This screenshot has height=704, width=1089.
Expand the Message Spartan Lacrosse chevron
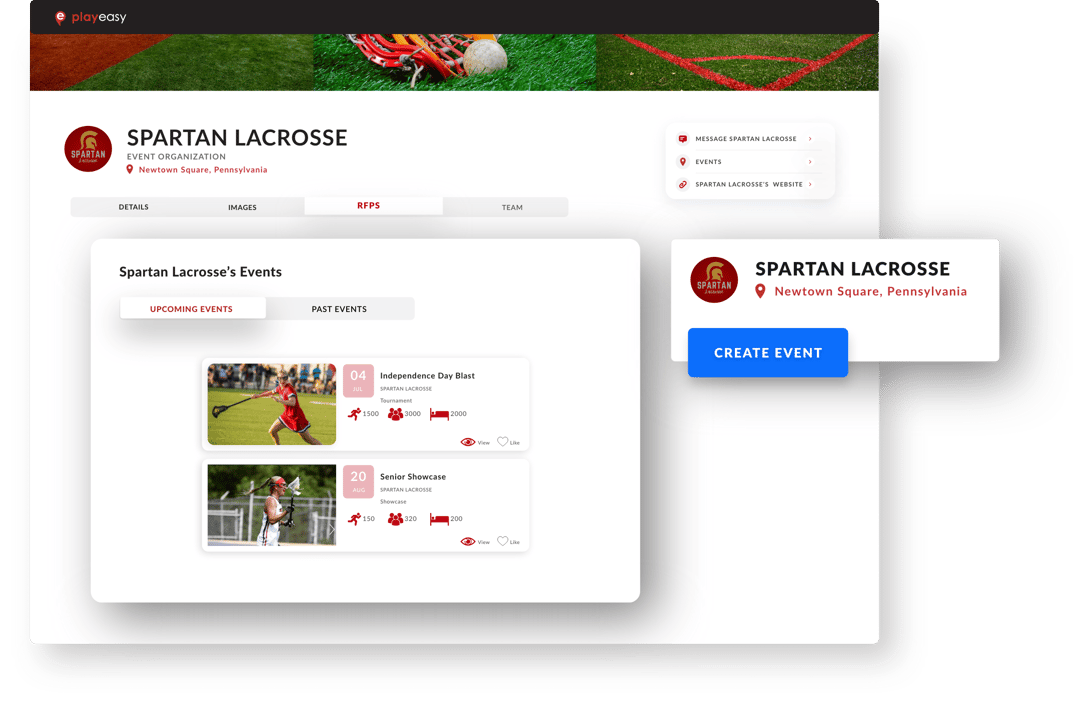tap(810, 139)
